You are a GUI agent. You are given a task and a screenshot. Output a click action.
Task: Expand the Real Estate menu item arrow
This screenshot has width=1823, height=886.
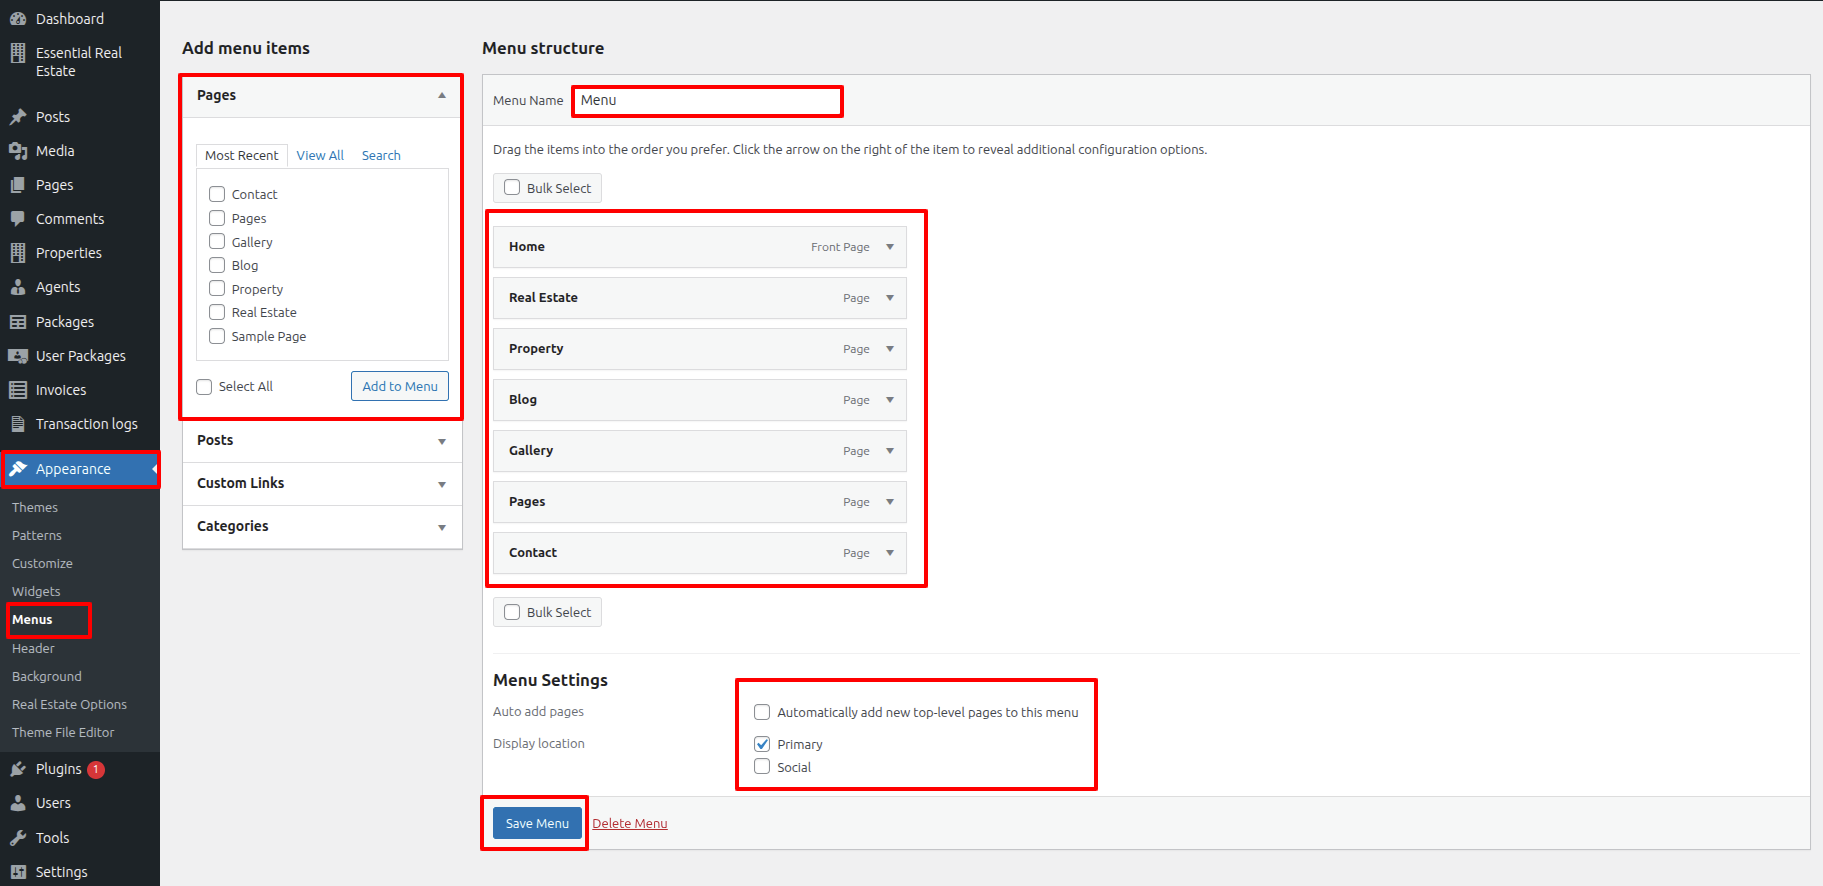coord(889,298)
